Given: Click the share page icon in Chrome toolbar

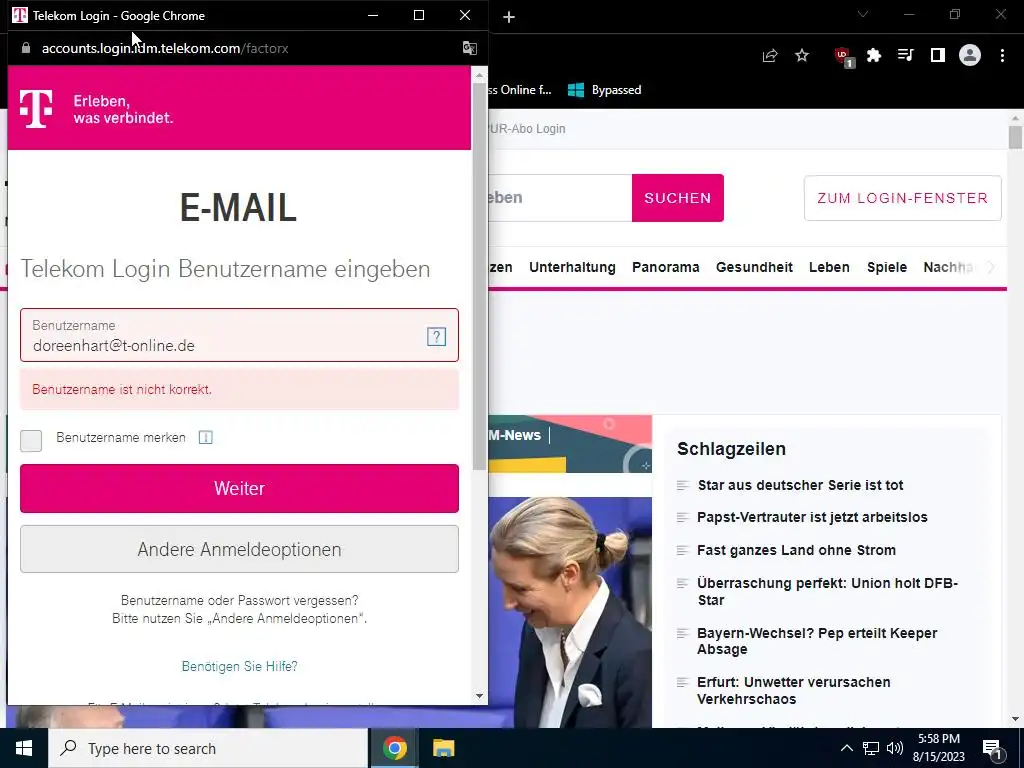Looking at the screenshot, I should click(x=770, y=56).
